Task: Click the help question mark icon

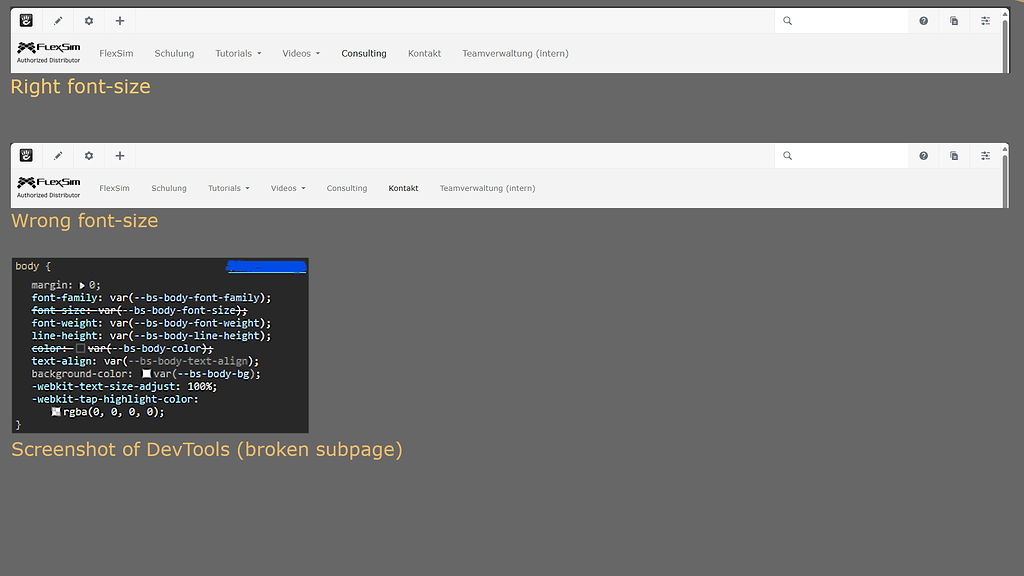Action: coord(923,20)
